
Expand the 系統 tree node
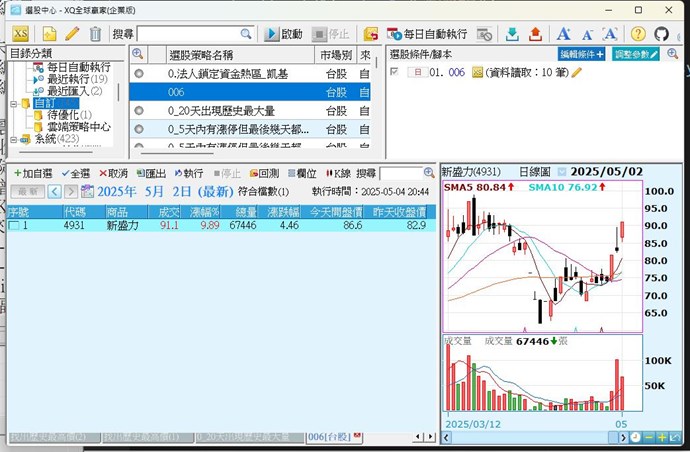pos(12,139)
